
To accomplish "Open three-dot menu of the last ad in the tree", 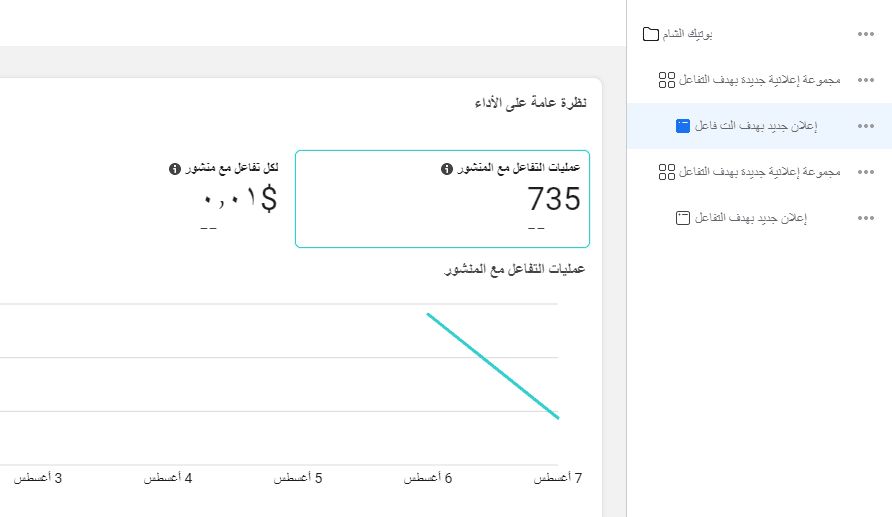I will (866, 218).
